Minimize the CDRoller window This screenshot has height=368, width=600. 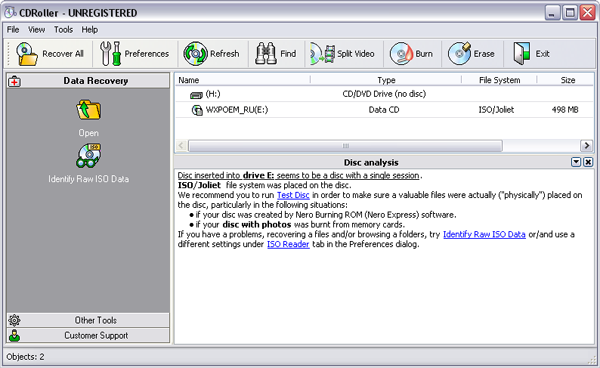tap(552, 13)
